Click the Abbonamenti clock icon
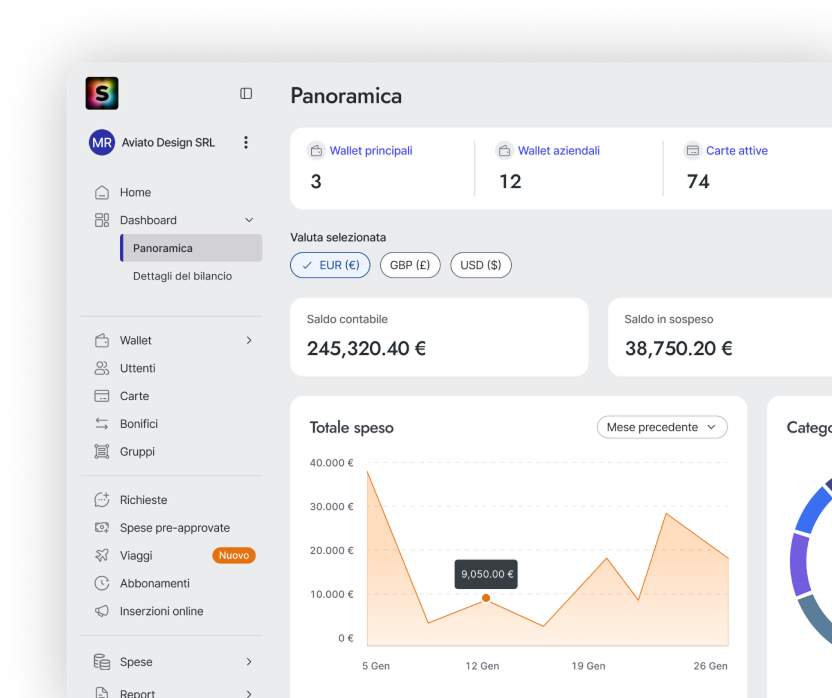 coord(101,583)
